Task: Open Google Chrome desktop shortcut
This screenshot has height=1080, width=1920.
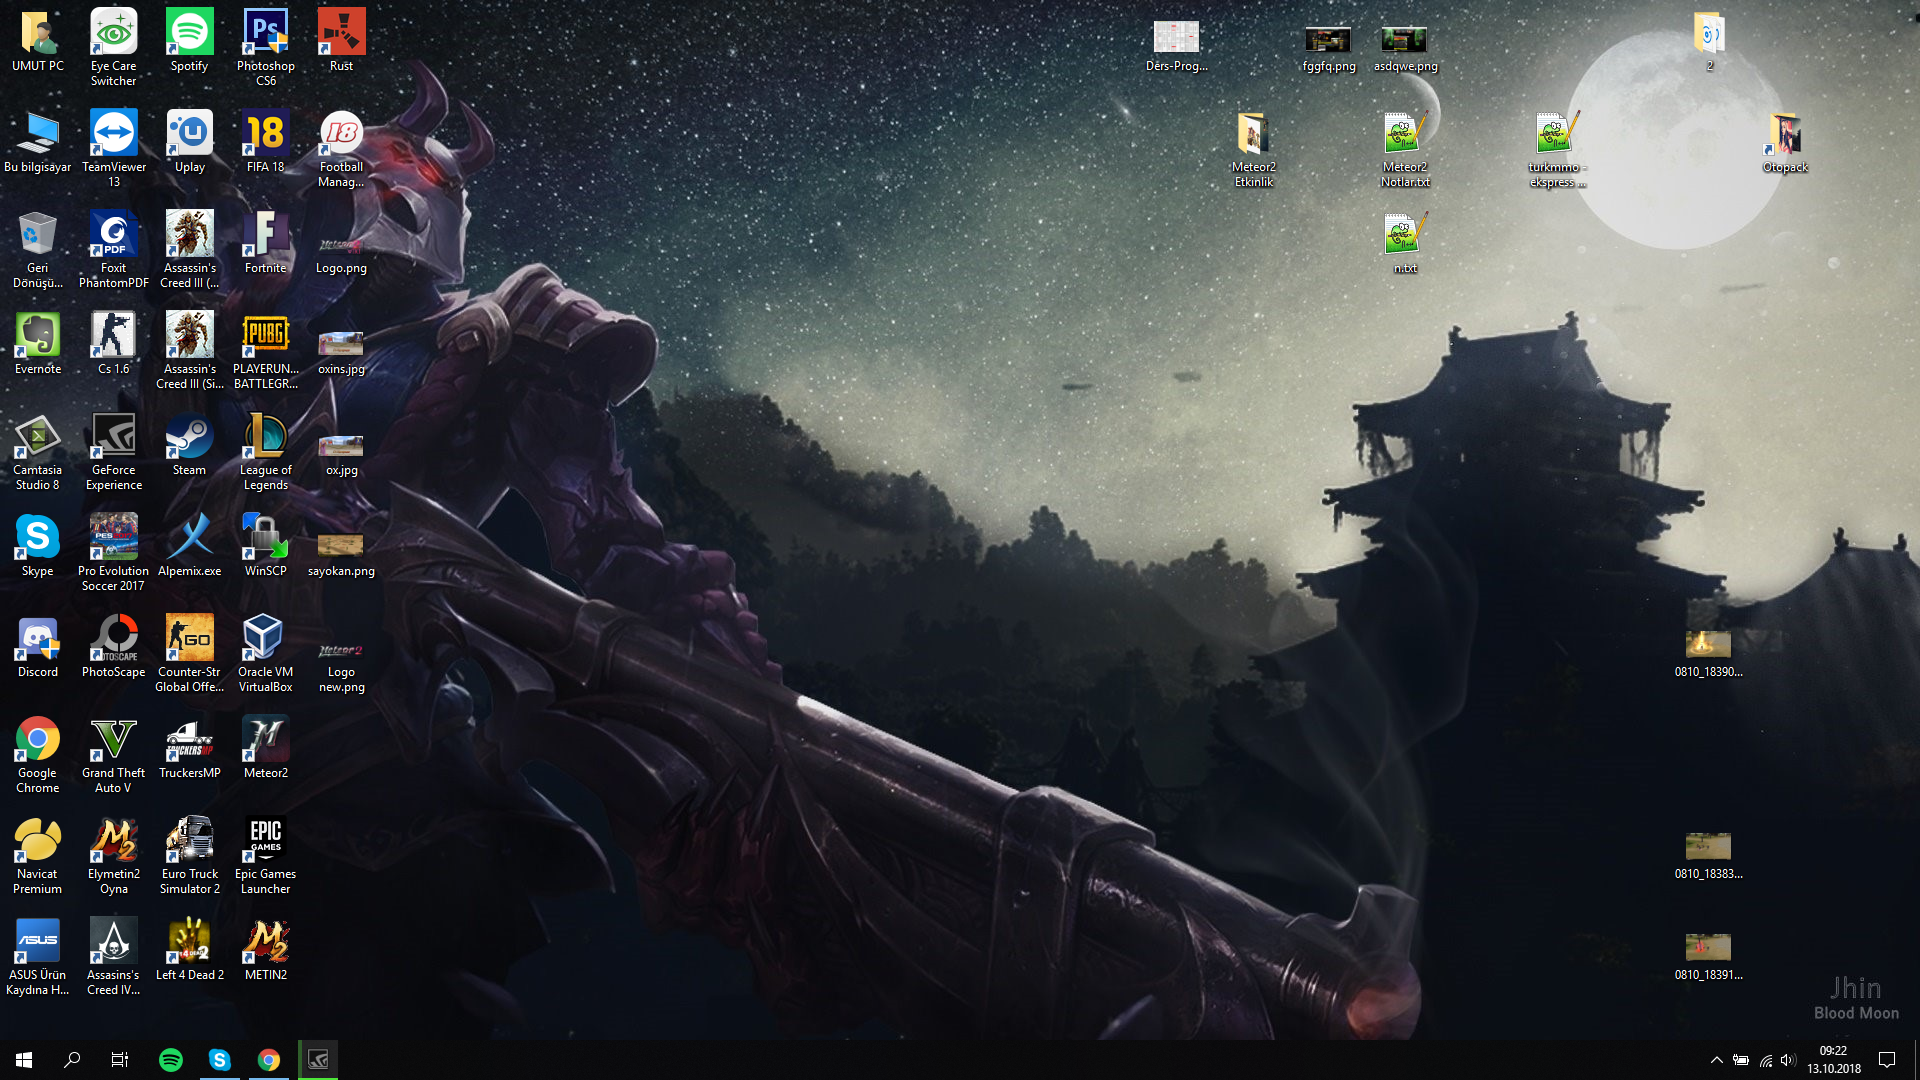Action: pos(38,754)
